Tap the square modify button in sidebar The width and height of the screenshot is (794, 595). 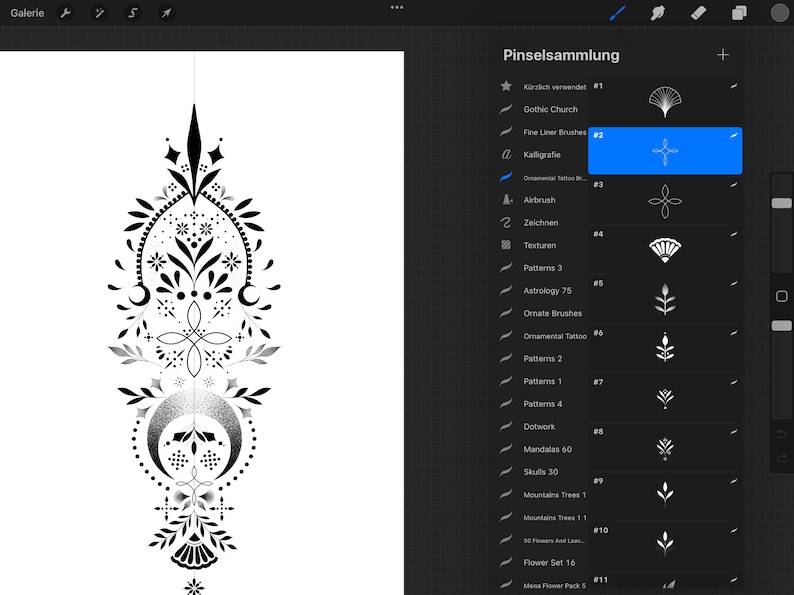pyautogui.click(x=781, y=296)
